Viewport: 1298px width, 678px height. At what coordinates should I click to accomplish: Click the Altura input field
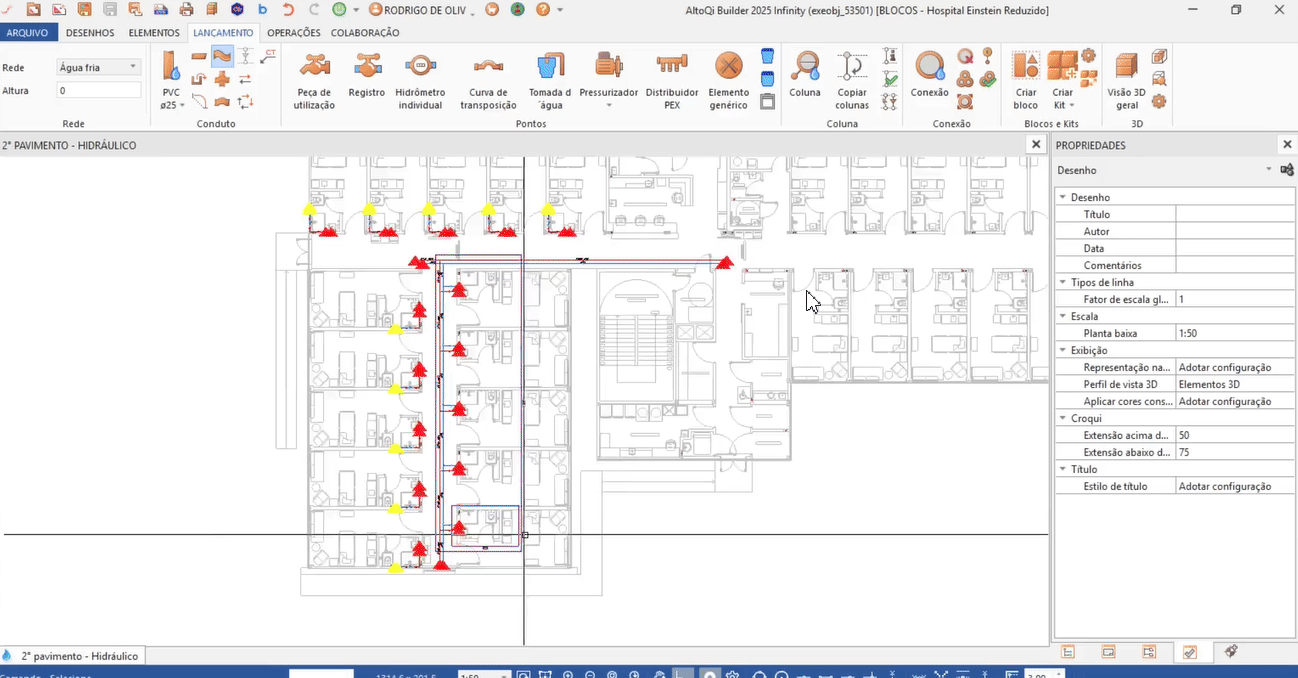click(98, 91)
